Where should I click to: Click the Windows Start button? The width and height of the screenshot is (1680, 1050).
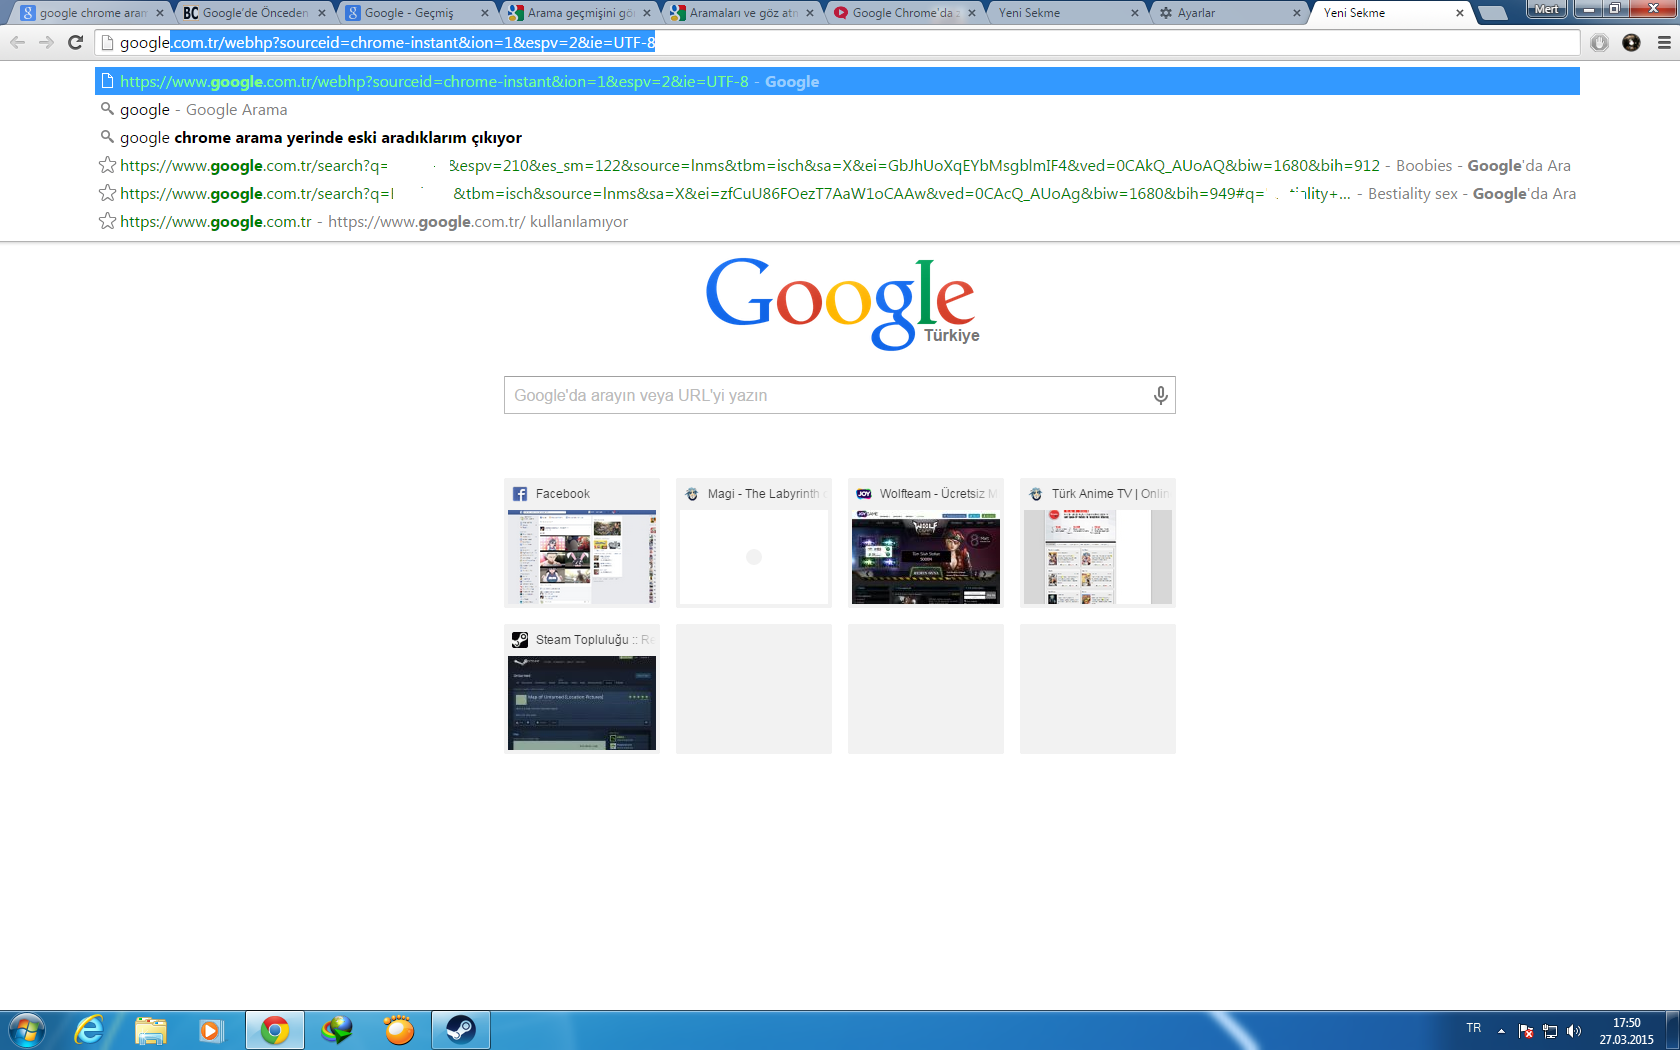27,1029
